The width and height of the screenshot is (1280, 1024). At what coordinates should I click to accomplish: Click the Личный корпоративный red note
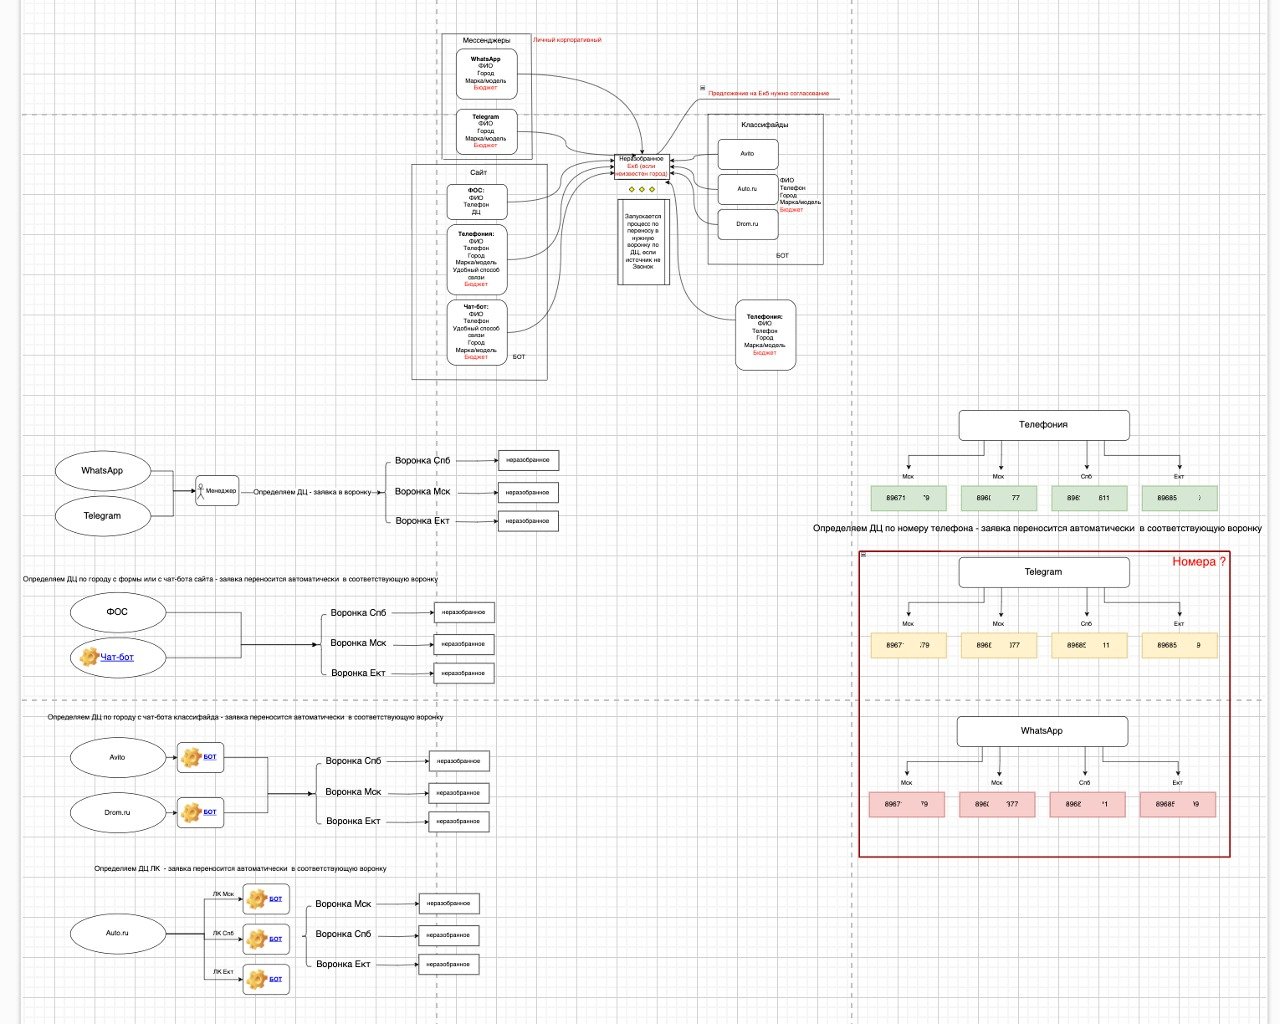pyautogui.click(x=567, y=40)
